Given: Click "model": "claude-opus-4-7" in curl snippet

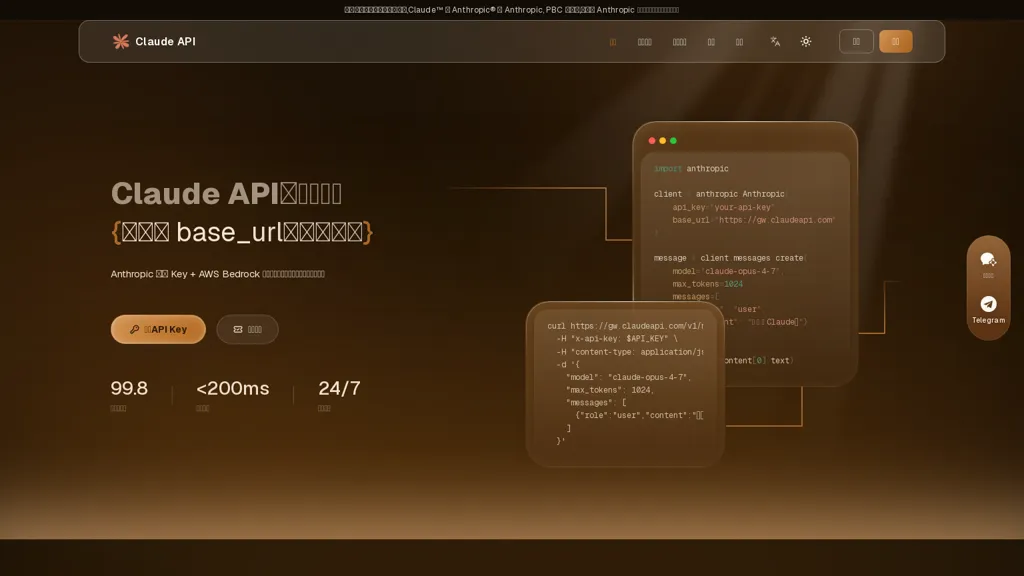Looking at the screenshot, I should [628, 377].
